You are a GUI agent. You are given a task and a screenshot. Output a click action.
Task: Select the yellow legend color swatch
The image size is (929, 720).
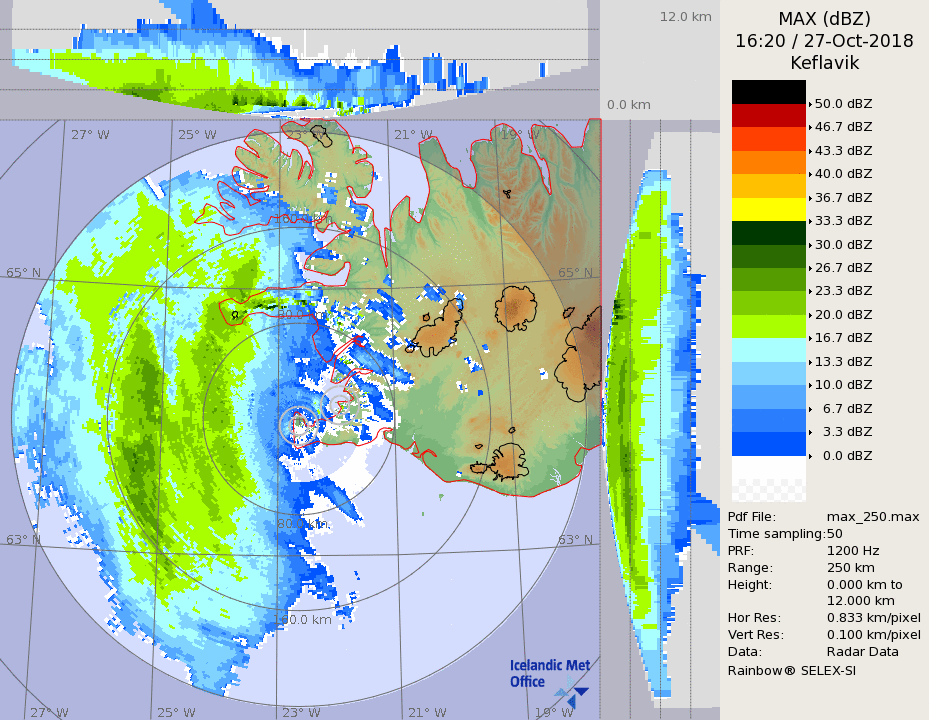768,208
